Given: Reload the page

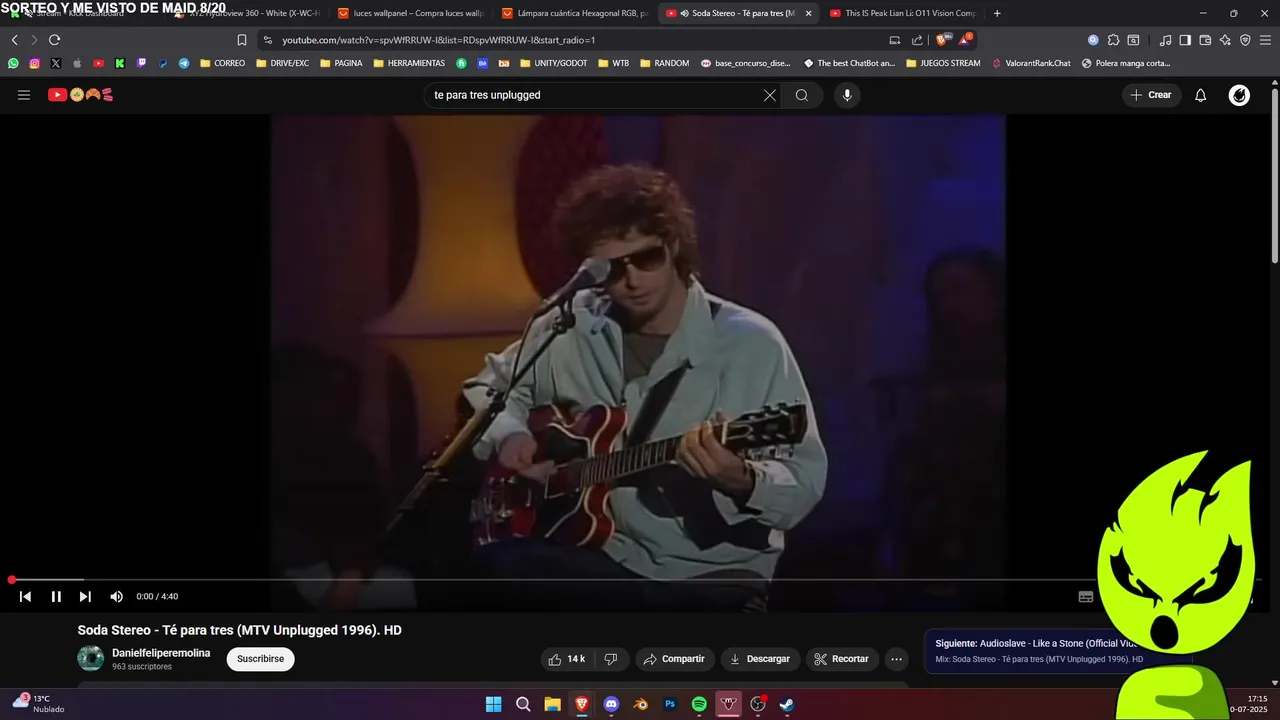Looking at the screenshot, I should [54, 40].
